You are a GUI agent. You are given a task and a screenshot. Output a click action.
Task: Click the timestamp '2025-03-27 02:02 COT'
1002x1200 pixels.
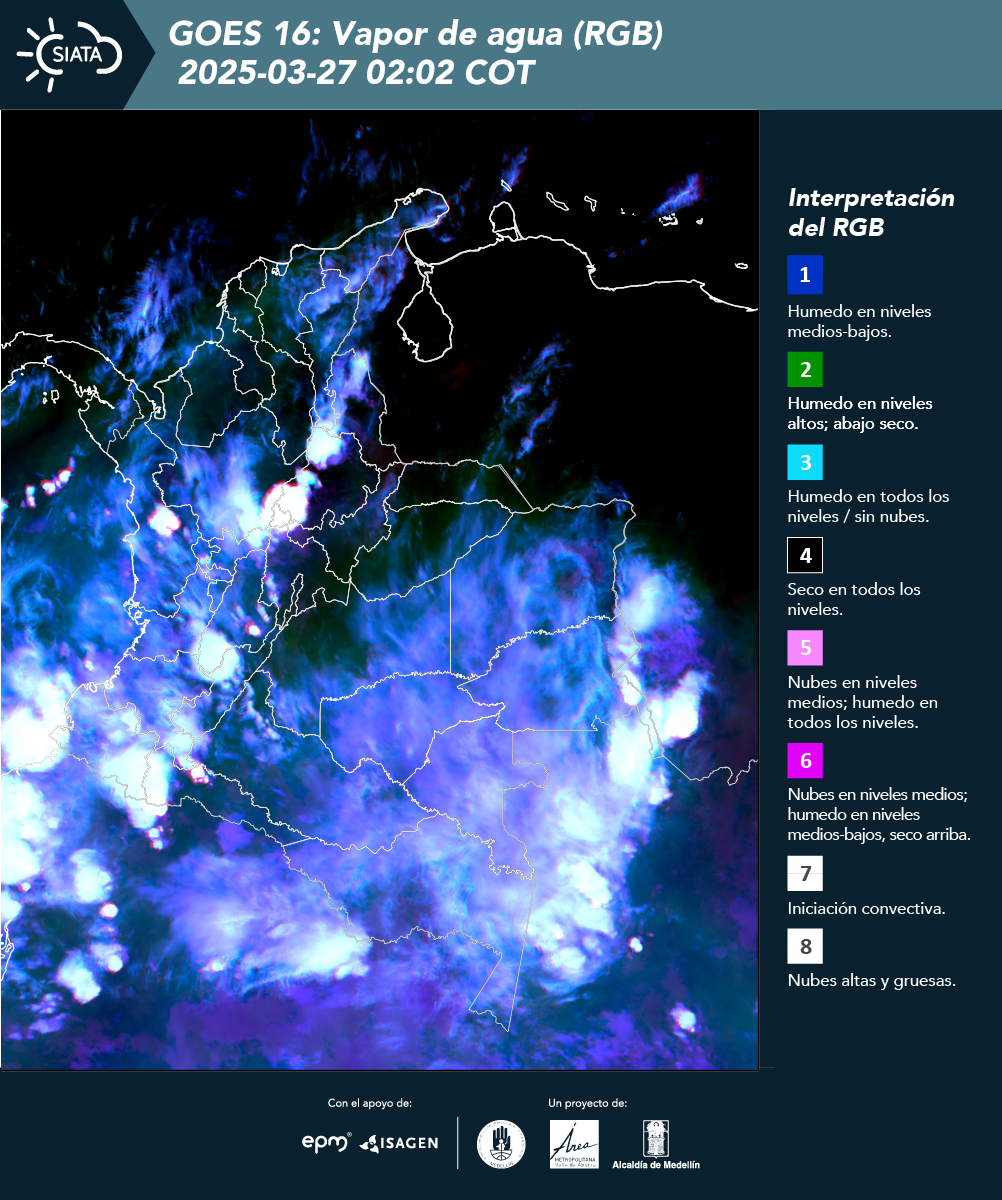point(356,73)
